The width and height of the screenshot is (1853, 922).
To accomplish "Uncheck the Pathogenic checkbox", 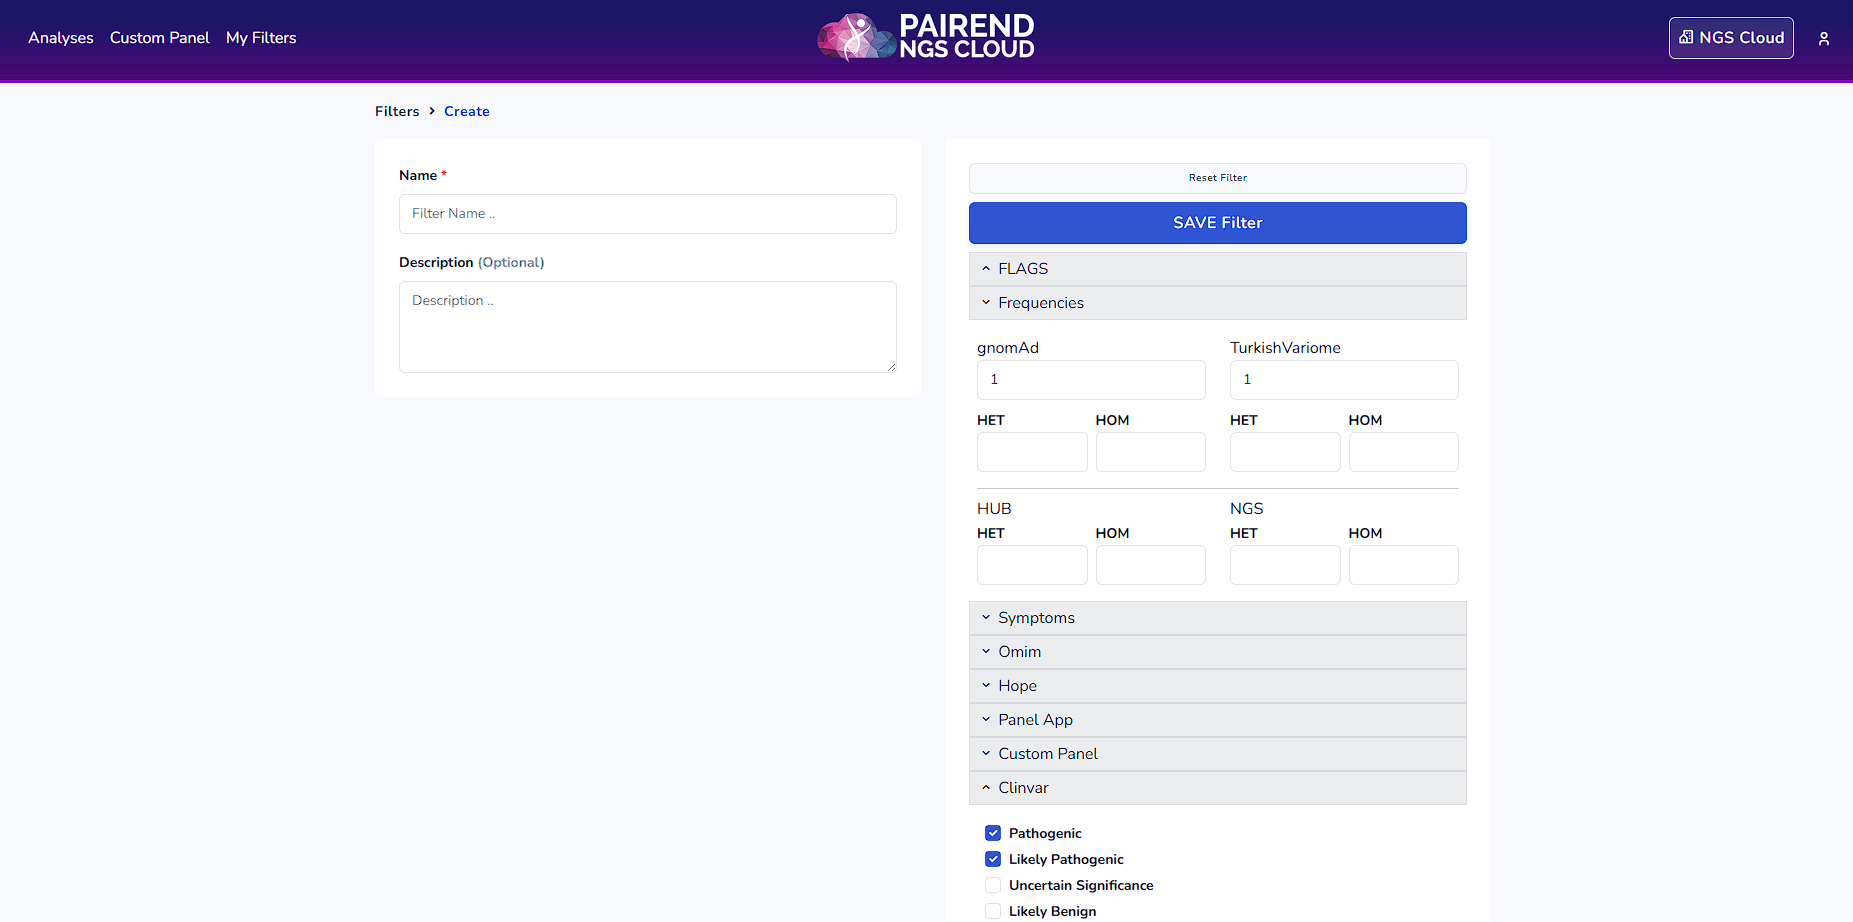I will coord(993,833).
